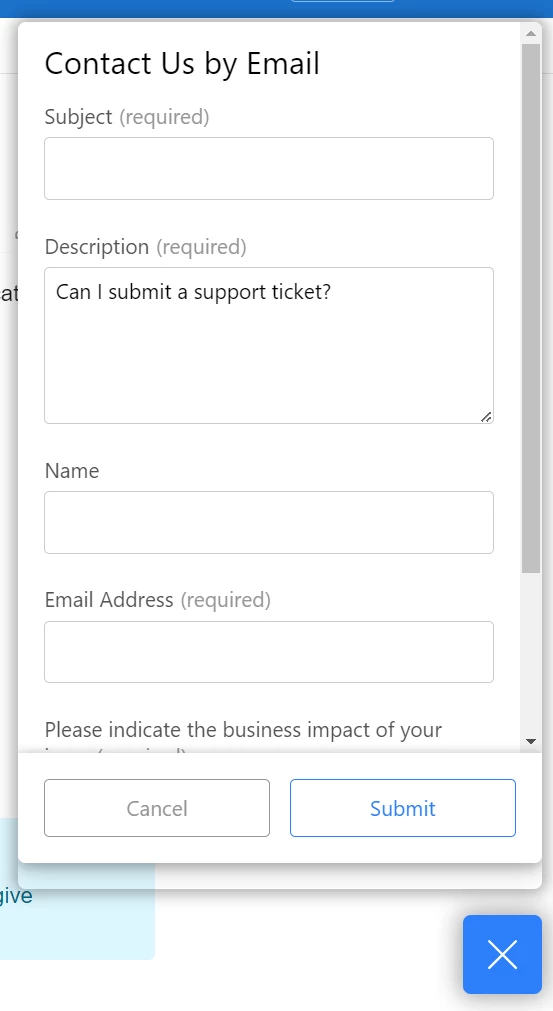The height and width of the screenshot is (1011, 553).
Task: Cancel the email contact form
Action: (157, 808)
